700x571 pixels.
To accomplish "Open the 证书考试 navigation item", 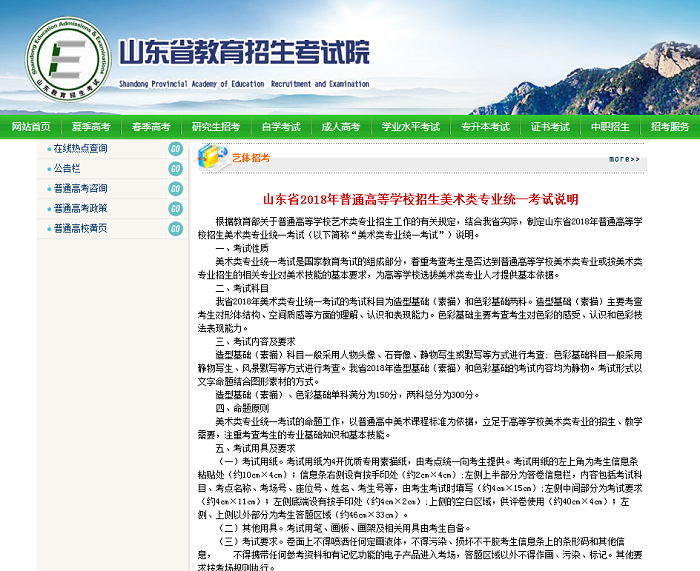I will click(x=550, y=127).
